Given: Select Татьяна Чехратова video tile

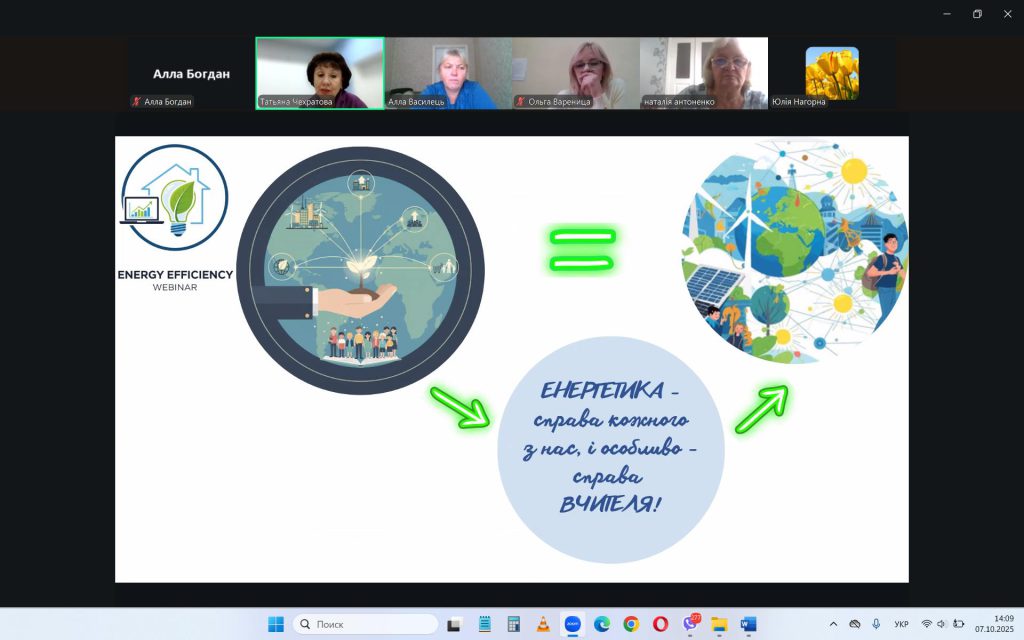Looking at the screenshot, I should (x=319, y=73).
